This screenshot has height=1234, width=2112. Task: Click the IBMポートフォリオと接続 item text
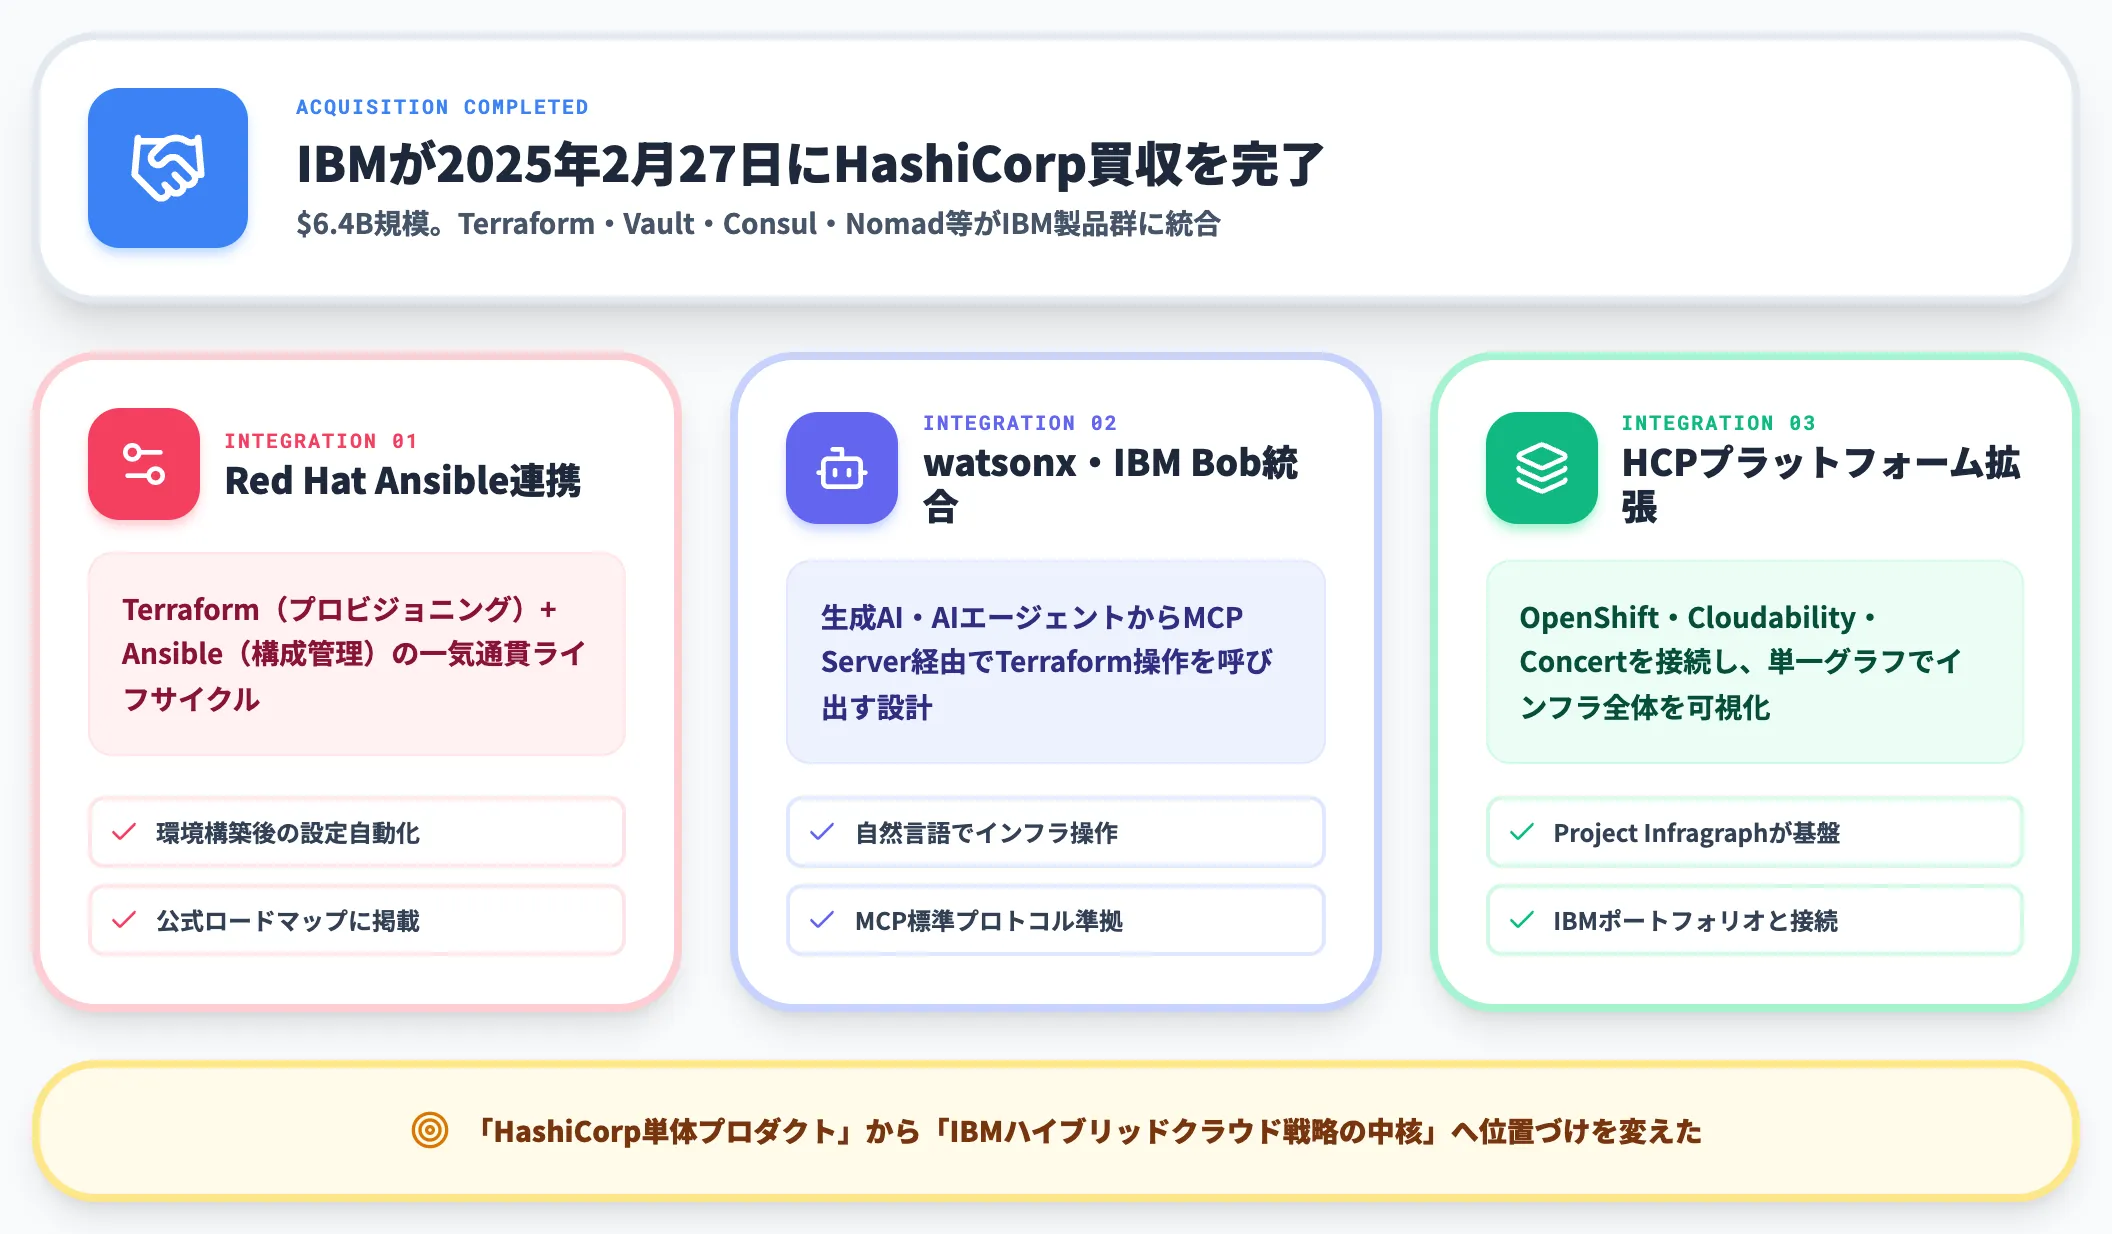(1695, 921)
